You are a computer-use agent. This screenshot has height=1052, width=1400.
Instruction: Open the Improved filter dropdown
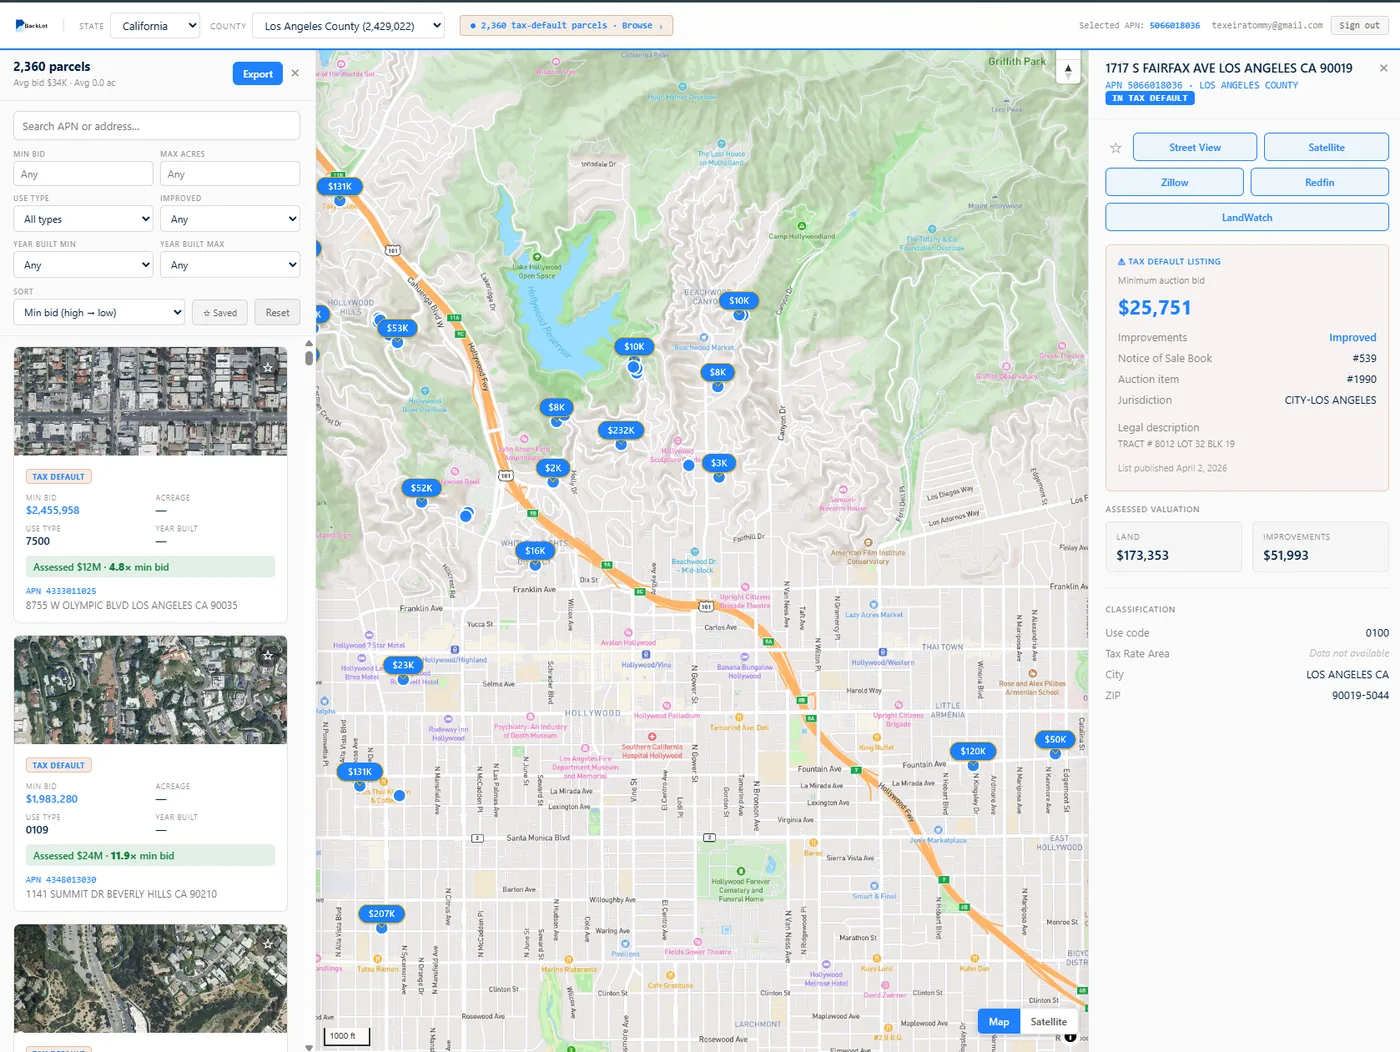230,219
